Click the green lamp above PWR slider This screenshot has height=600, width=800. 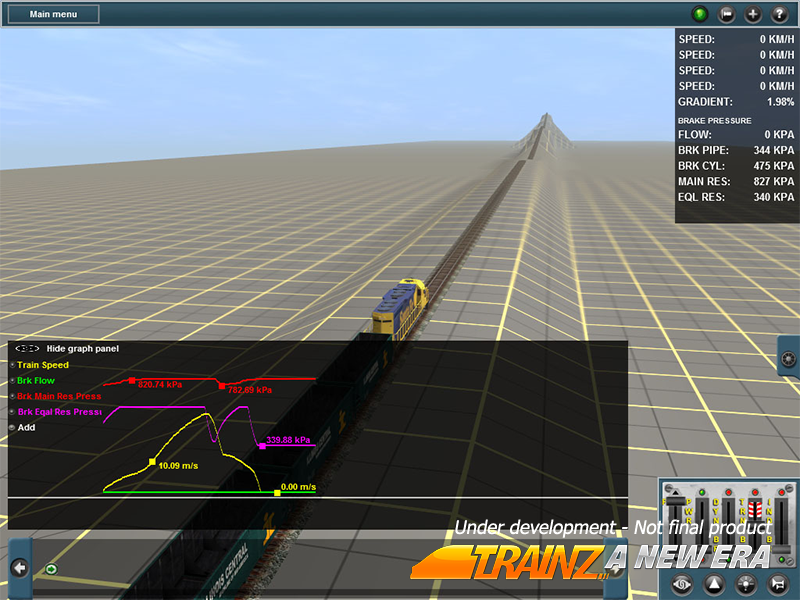click(702, 492)
